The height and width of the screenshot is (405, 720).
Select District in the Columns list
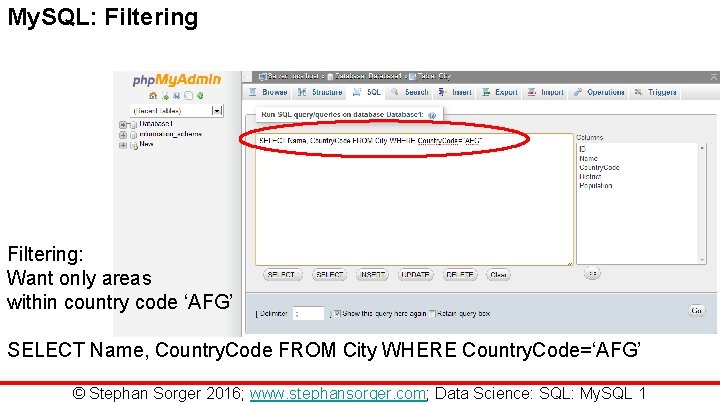(590, 177)
